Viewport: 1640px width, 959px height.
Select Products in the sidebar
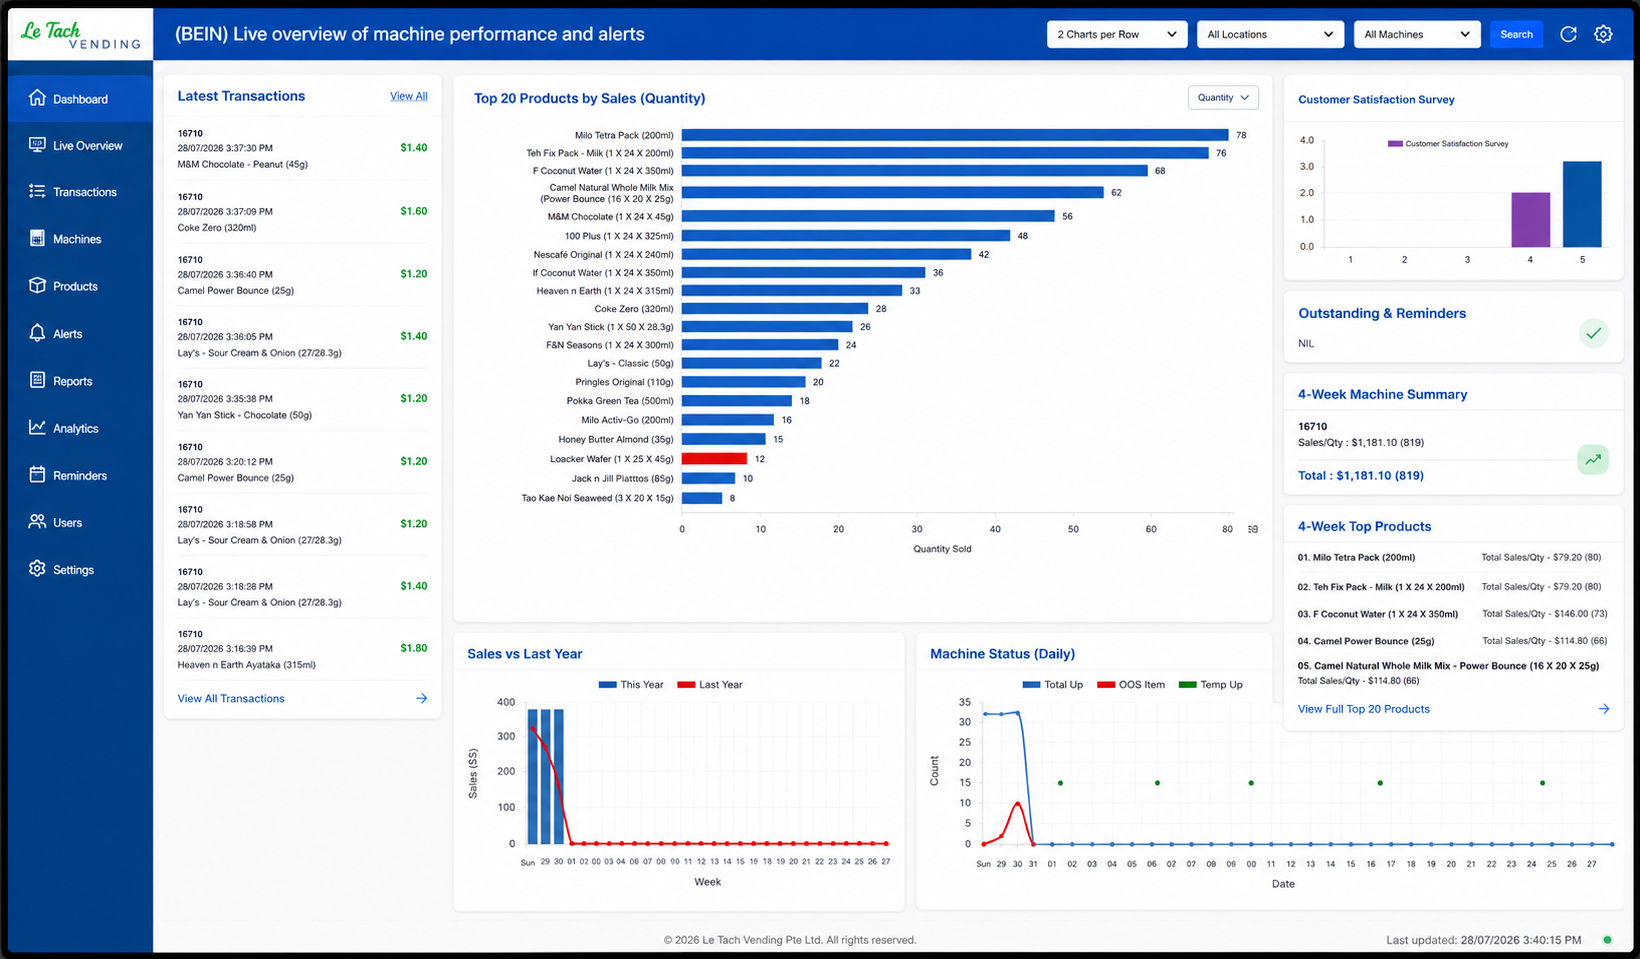click(80, 286)
